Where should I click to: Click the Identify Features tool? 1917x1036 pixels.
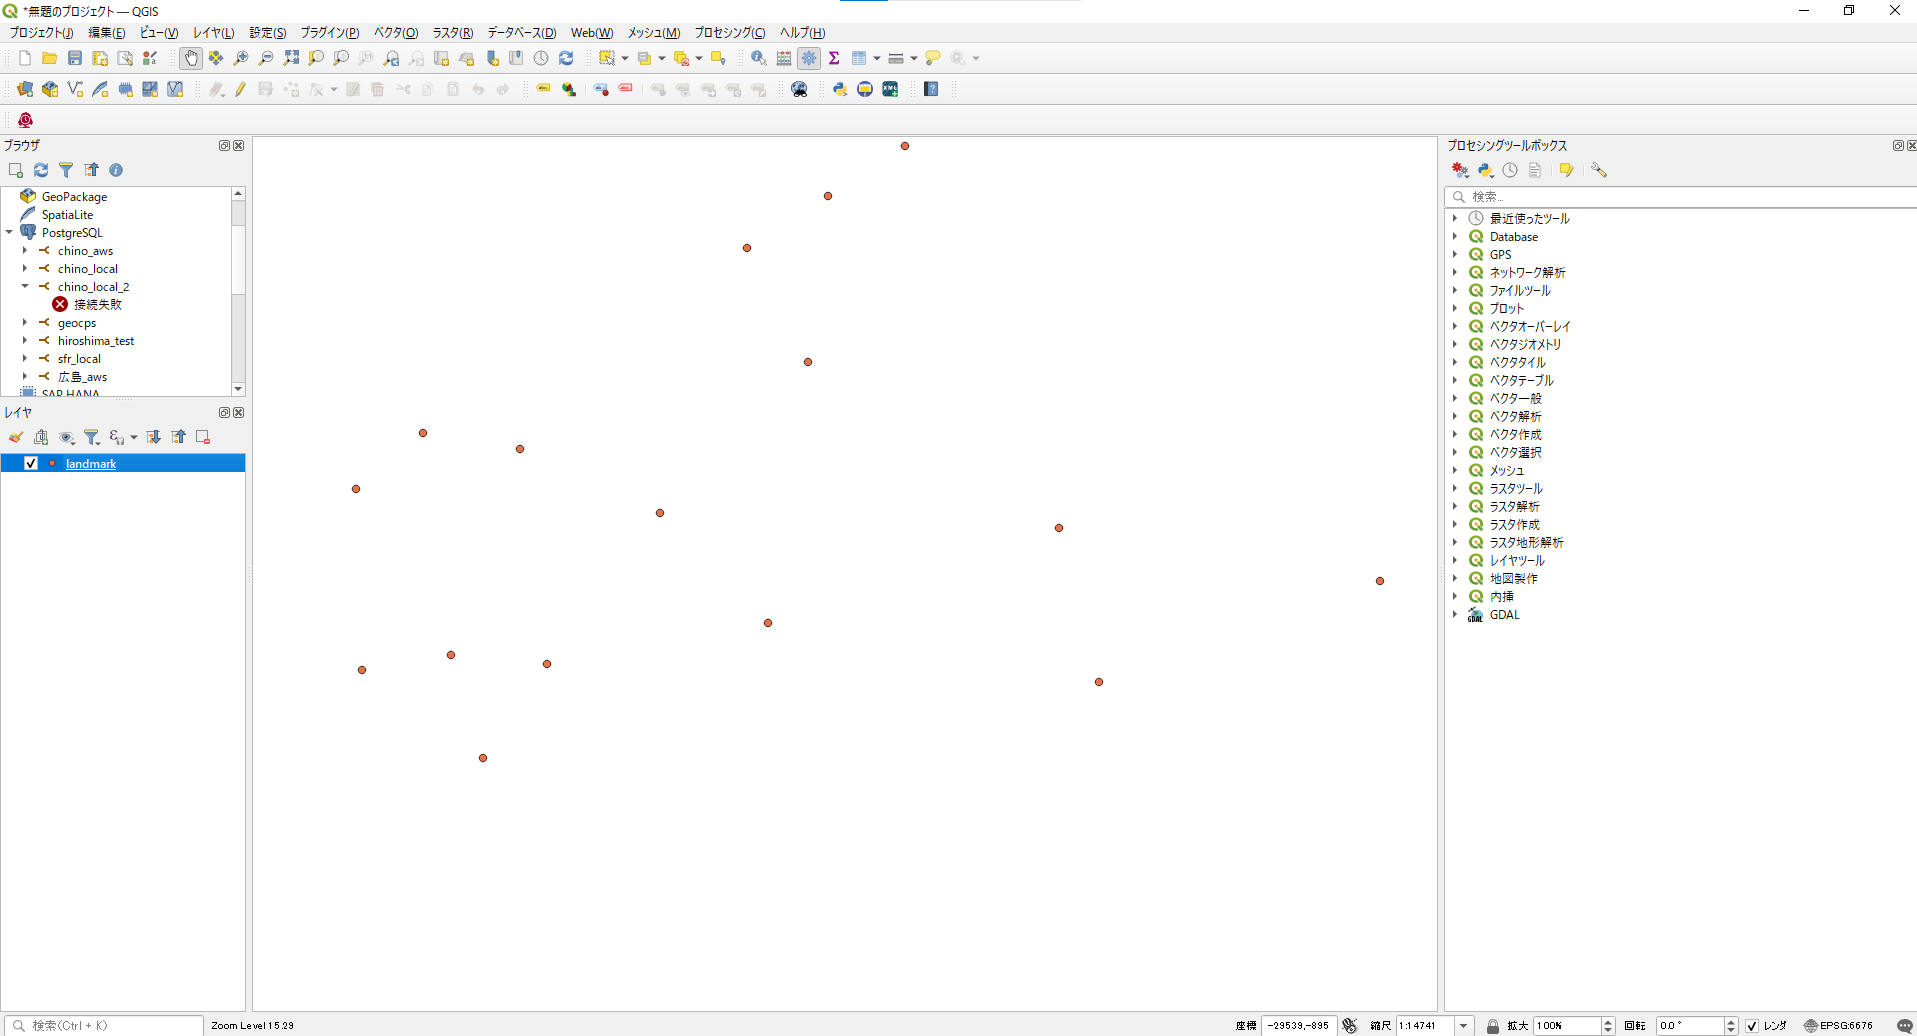[x=758, y=58]
